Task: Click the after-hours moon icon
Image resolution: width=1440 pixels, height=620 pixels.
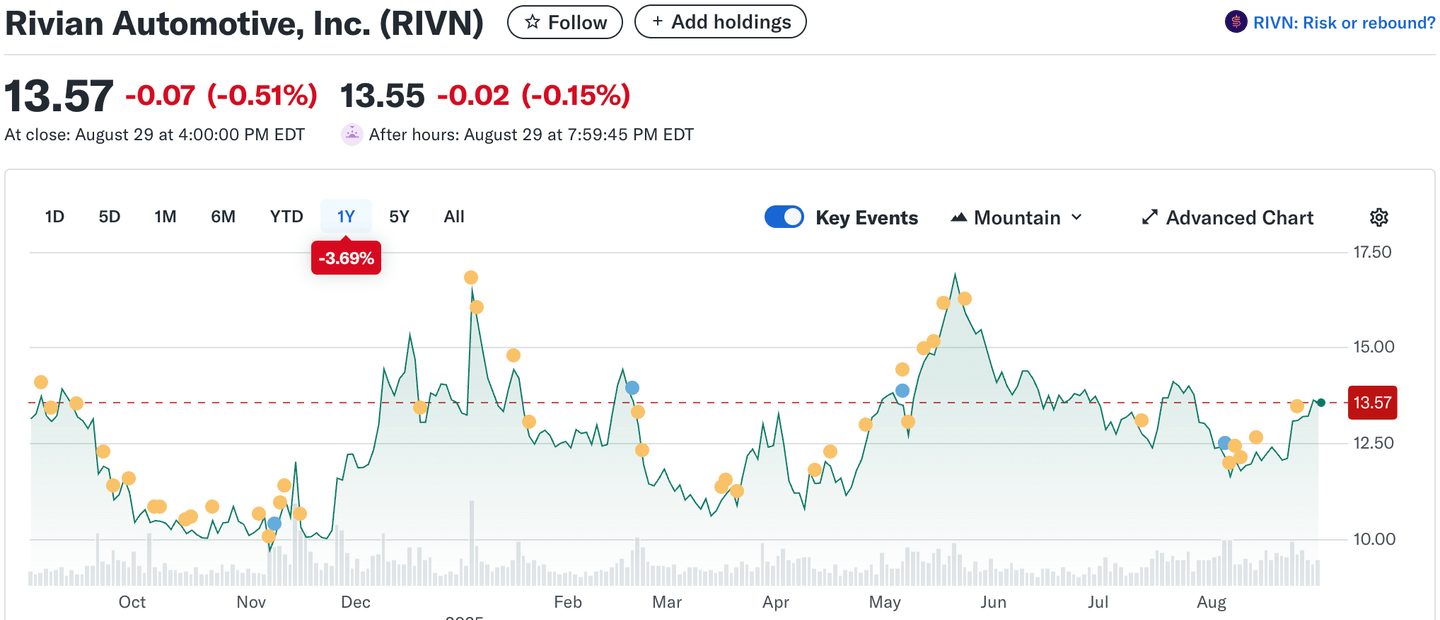Action: click(351, 134)
